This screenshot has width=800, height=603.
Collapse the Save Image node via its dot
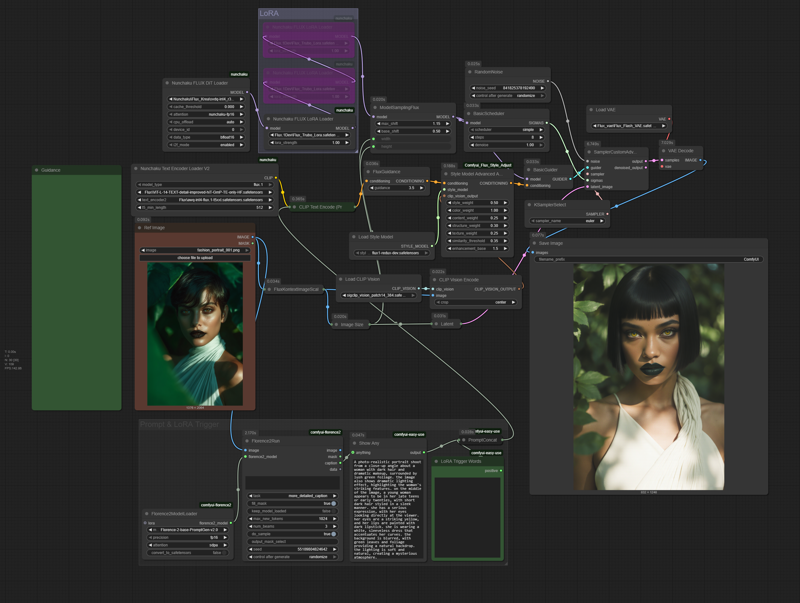tap(534, 243)
